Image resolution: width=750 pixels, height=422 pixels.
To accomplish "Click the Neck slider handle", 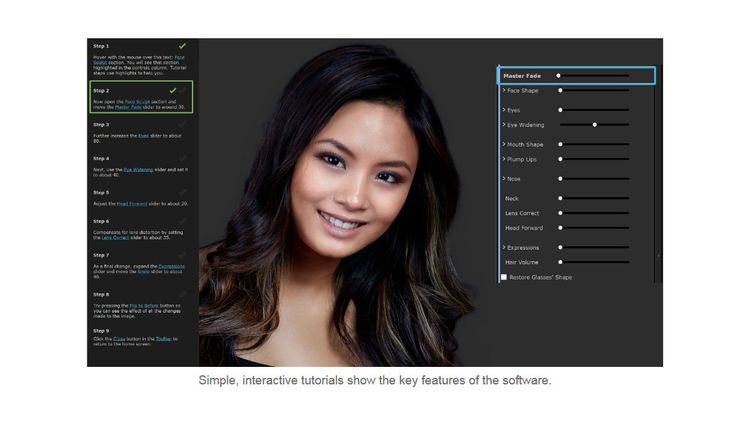I will pos(560,198).
